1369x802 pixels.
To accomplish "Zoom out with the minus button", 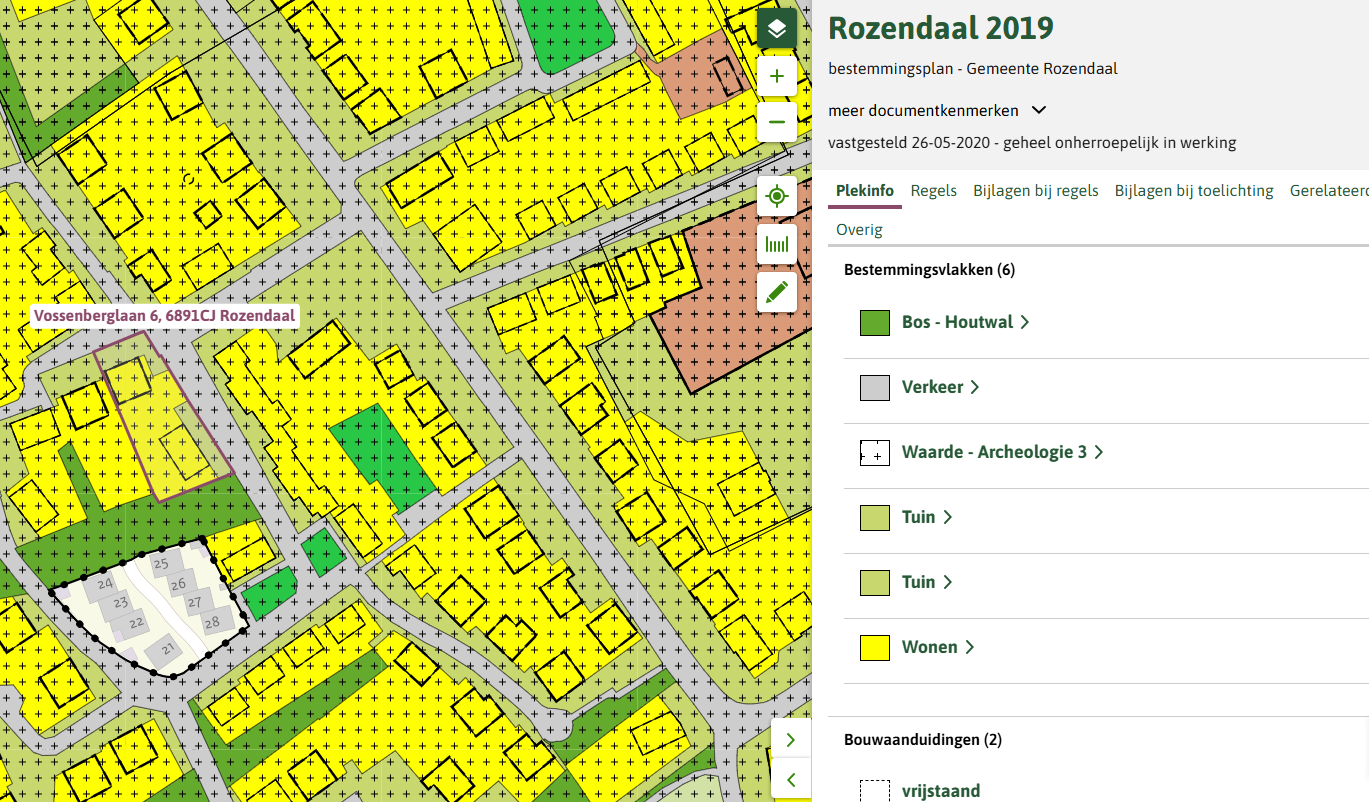I will 776,122.
